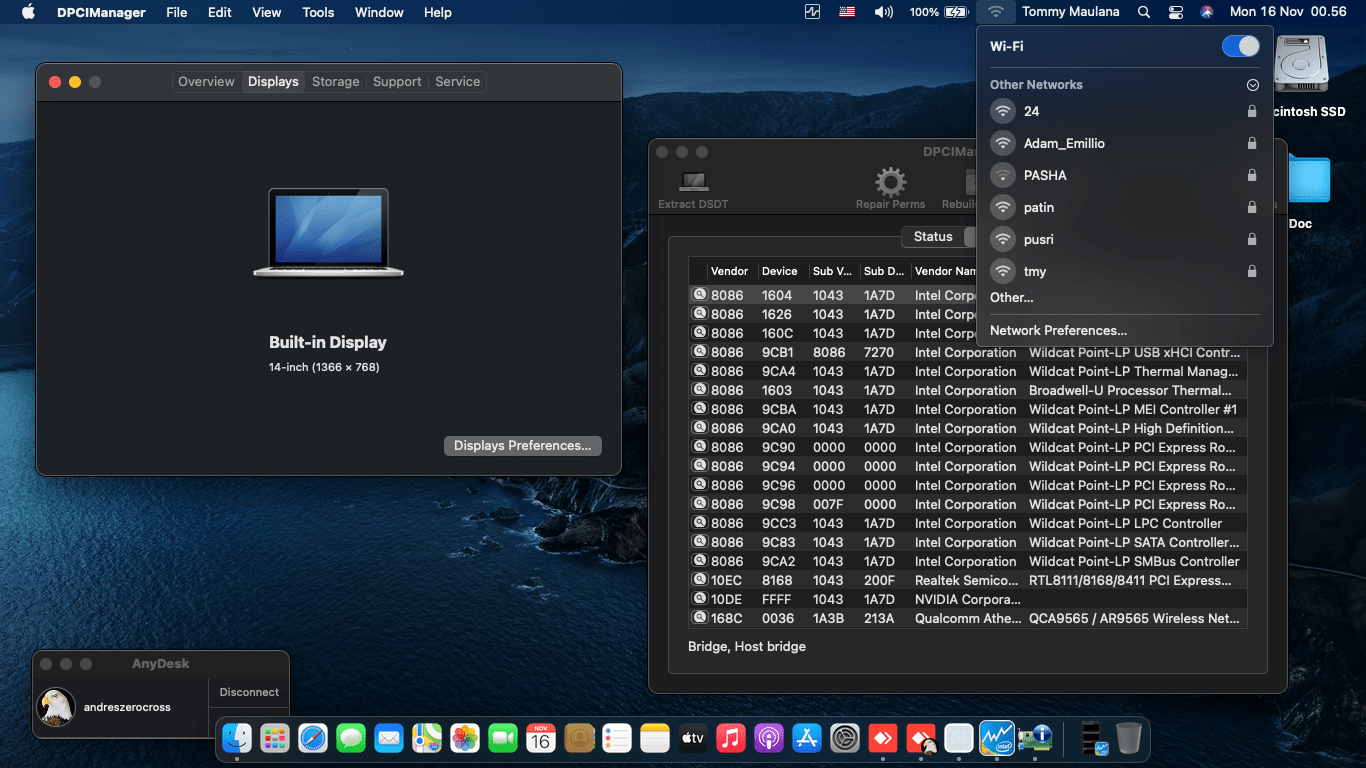This screenshot has height=768, width=1366.
Task: Open Launchpad in the dock
Action: pyautogui.click(x=275, y=739)
